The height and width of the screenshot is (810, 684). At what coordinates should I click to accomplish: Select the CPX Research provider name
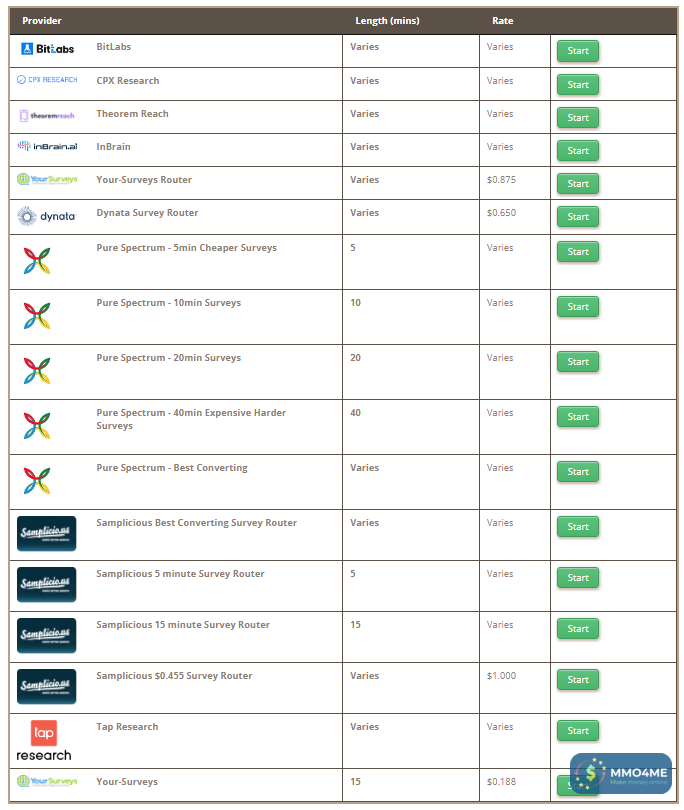(x=128, y=81)
